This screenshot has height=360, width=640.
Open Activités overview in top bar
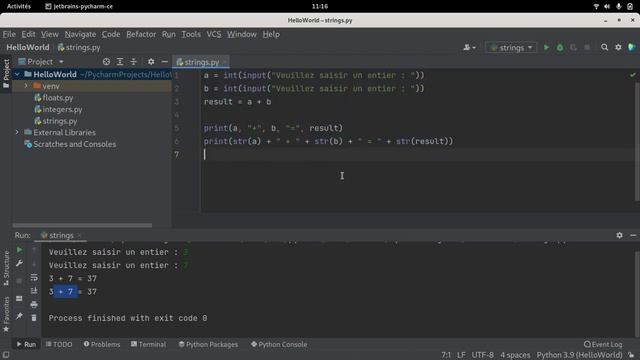click(19, 6)
